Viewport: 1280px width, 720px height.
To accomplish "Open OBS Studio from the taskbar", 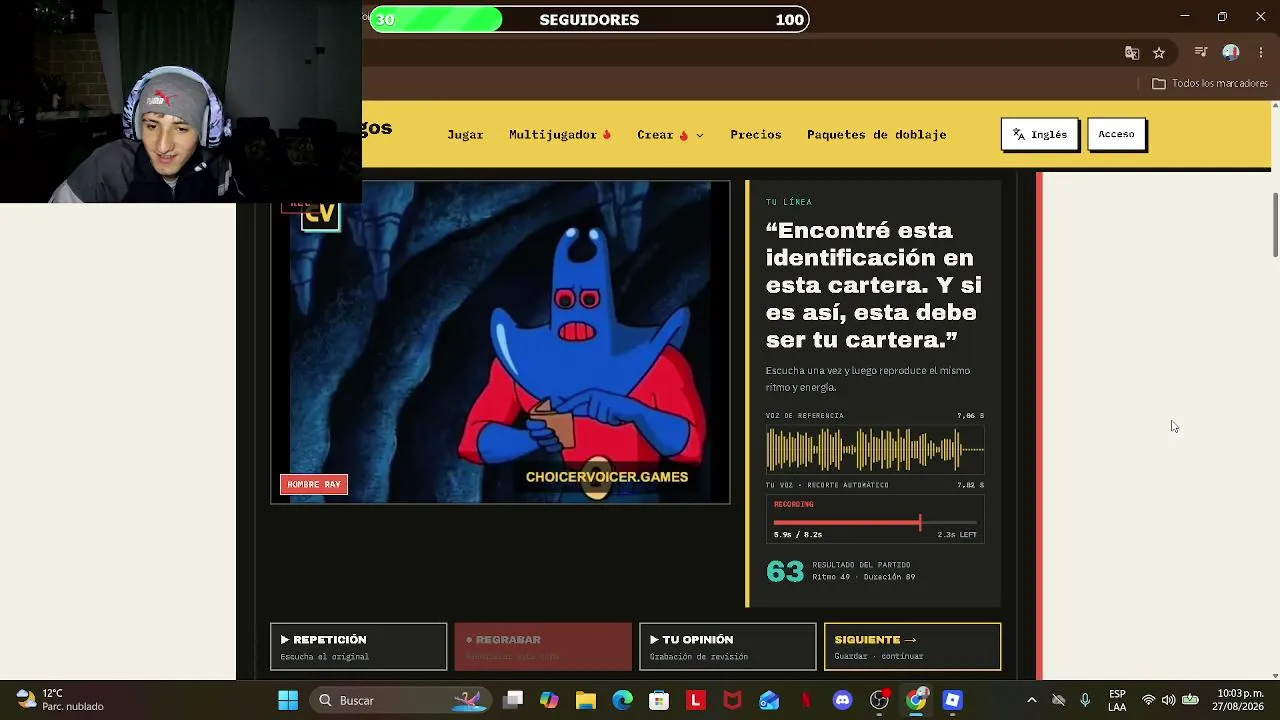I will (879, 700).
